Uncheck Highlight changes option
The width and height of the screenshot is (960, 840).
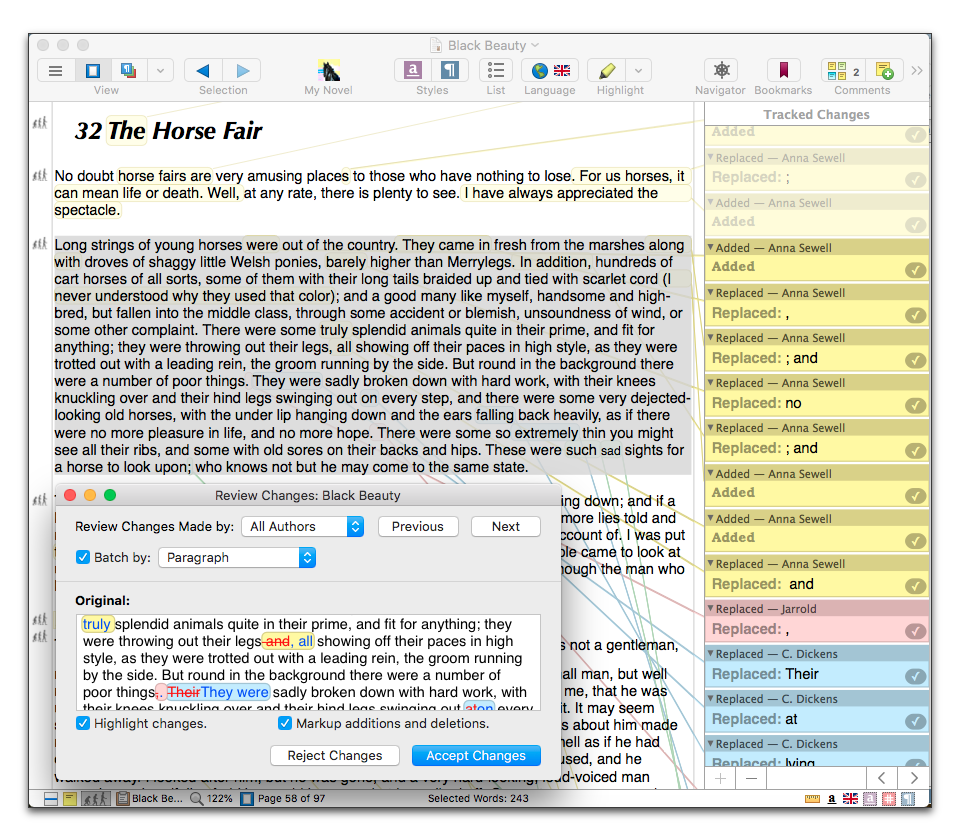click(83, 723)
